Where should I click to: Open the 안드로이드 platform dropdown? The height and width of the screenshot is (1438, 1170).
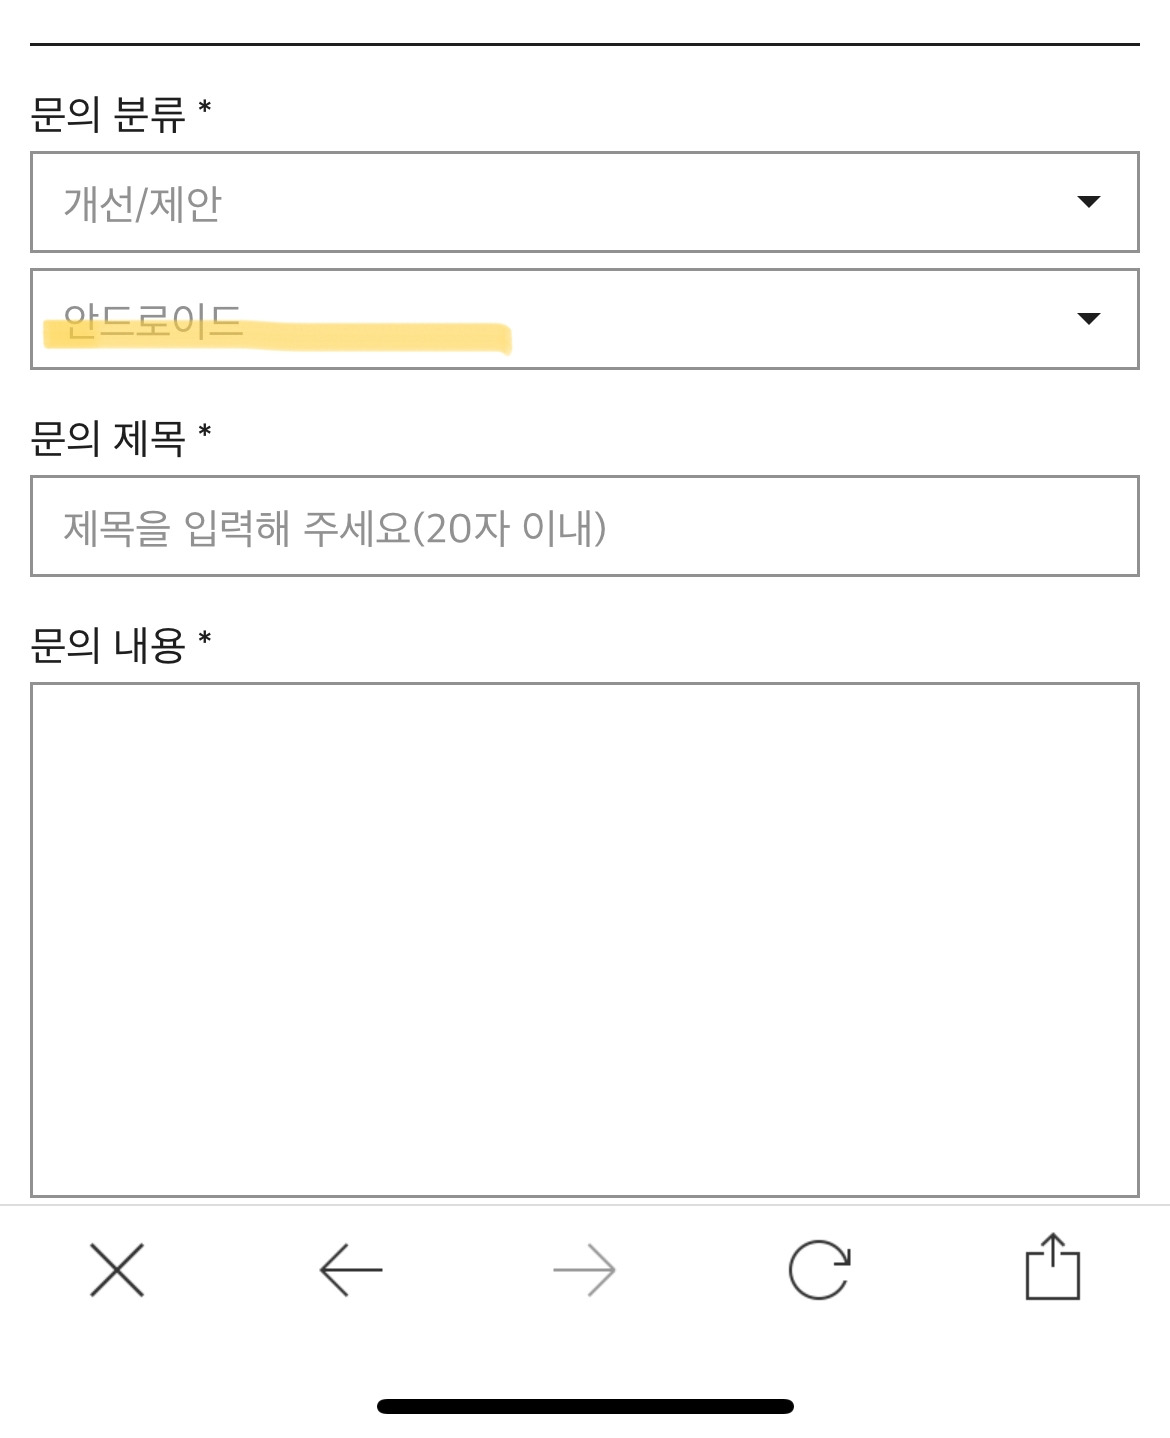[x=585, y=319]
